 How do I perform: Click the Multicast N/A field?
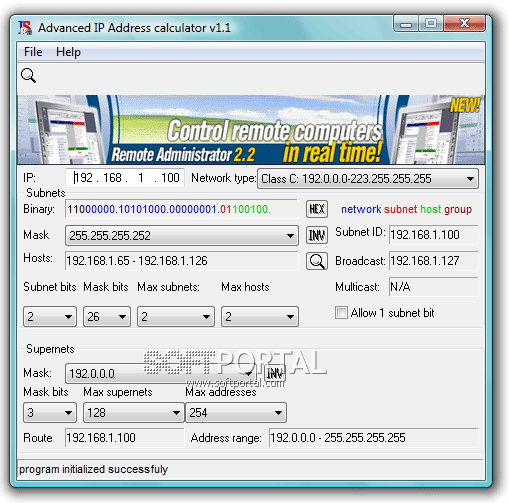click(434, 287)
